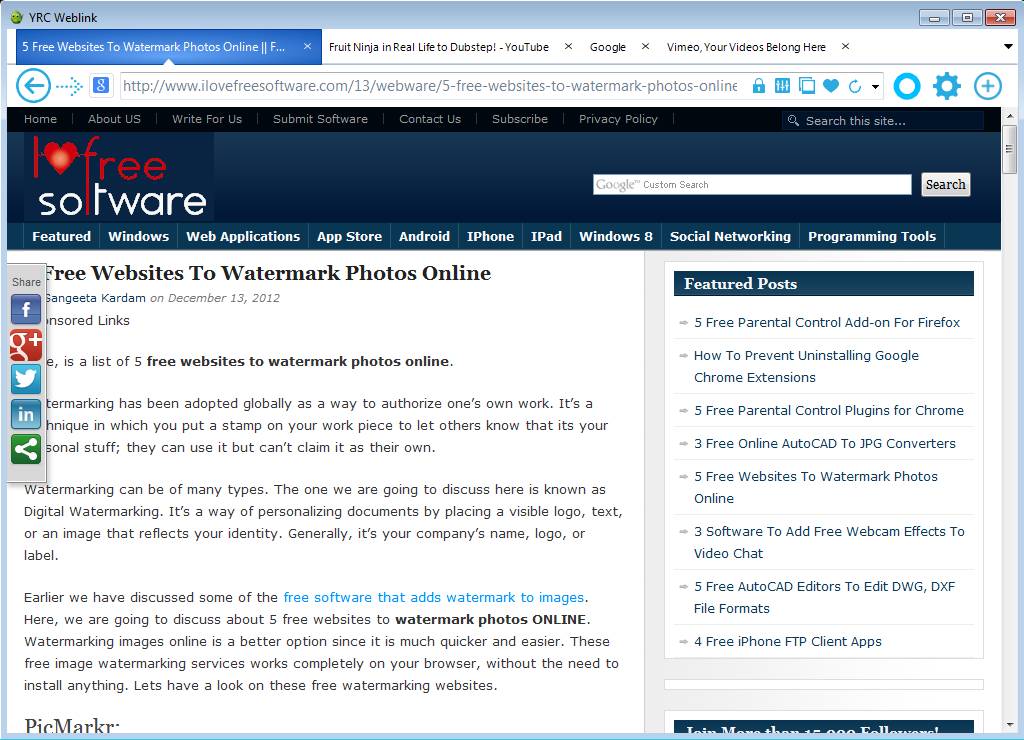
Task: Open the Web Applications category
Action: (x=243, y=236)
